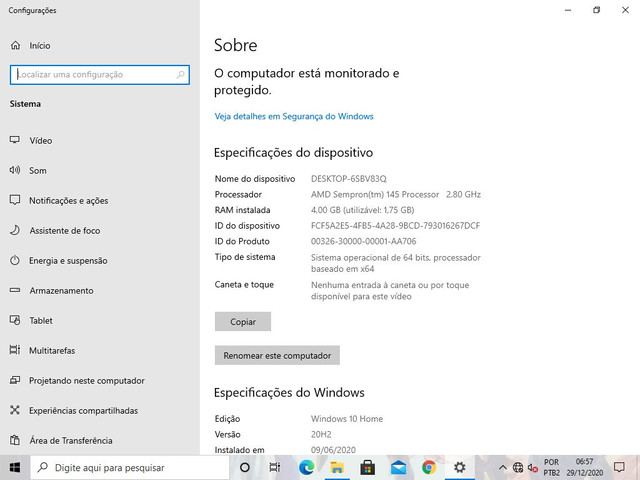
Task: Click AMD Sempron(tm) 145 Processor text
Action: point(375,195)
